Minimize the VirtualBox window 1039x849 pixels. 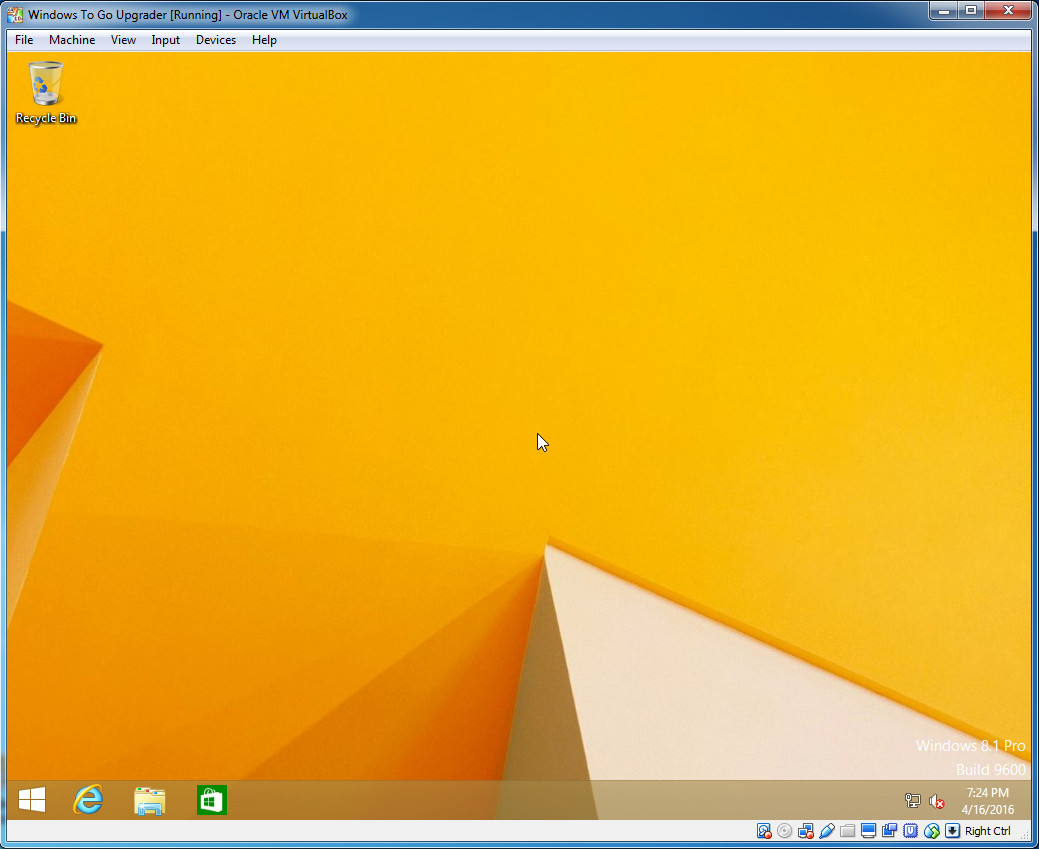(x=943, y=11)
